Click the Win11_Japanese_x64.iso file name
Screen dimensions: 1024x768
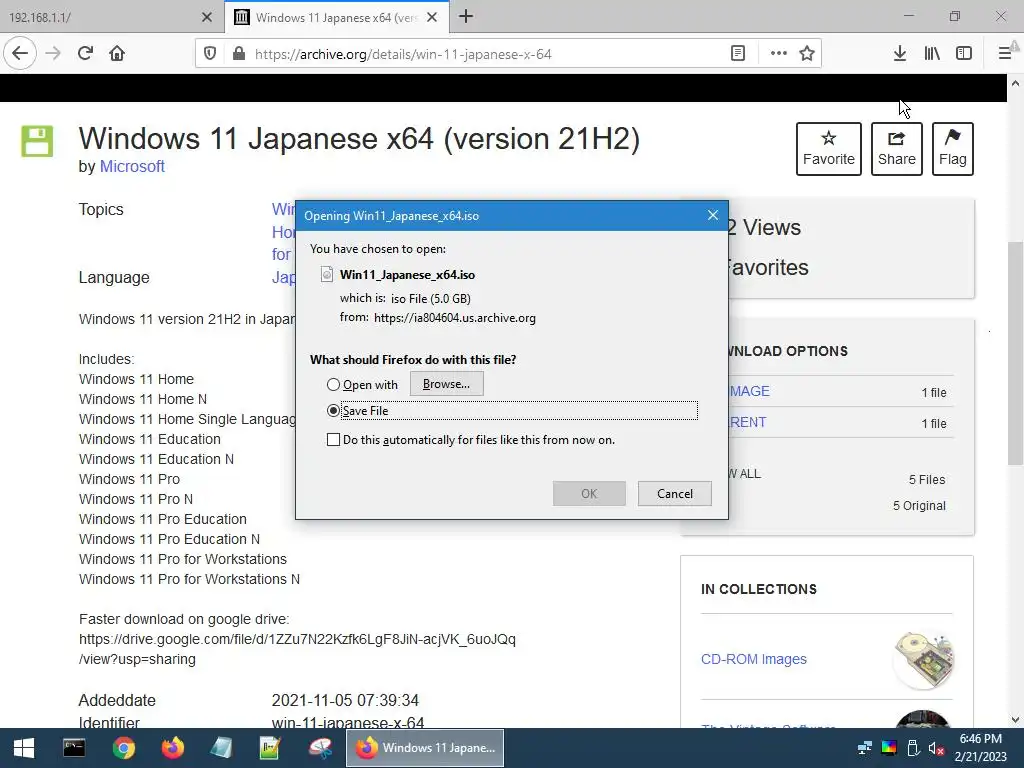click(x=407, y=275)
